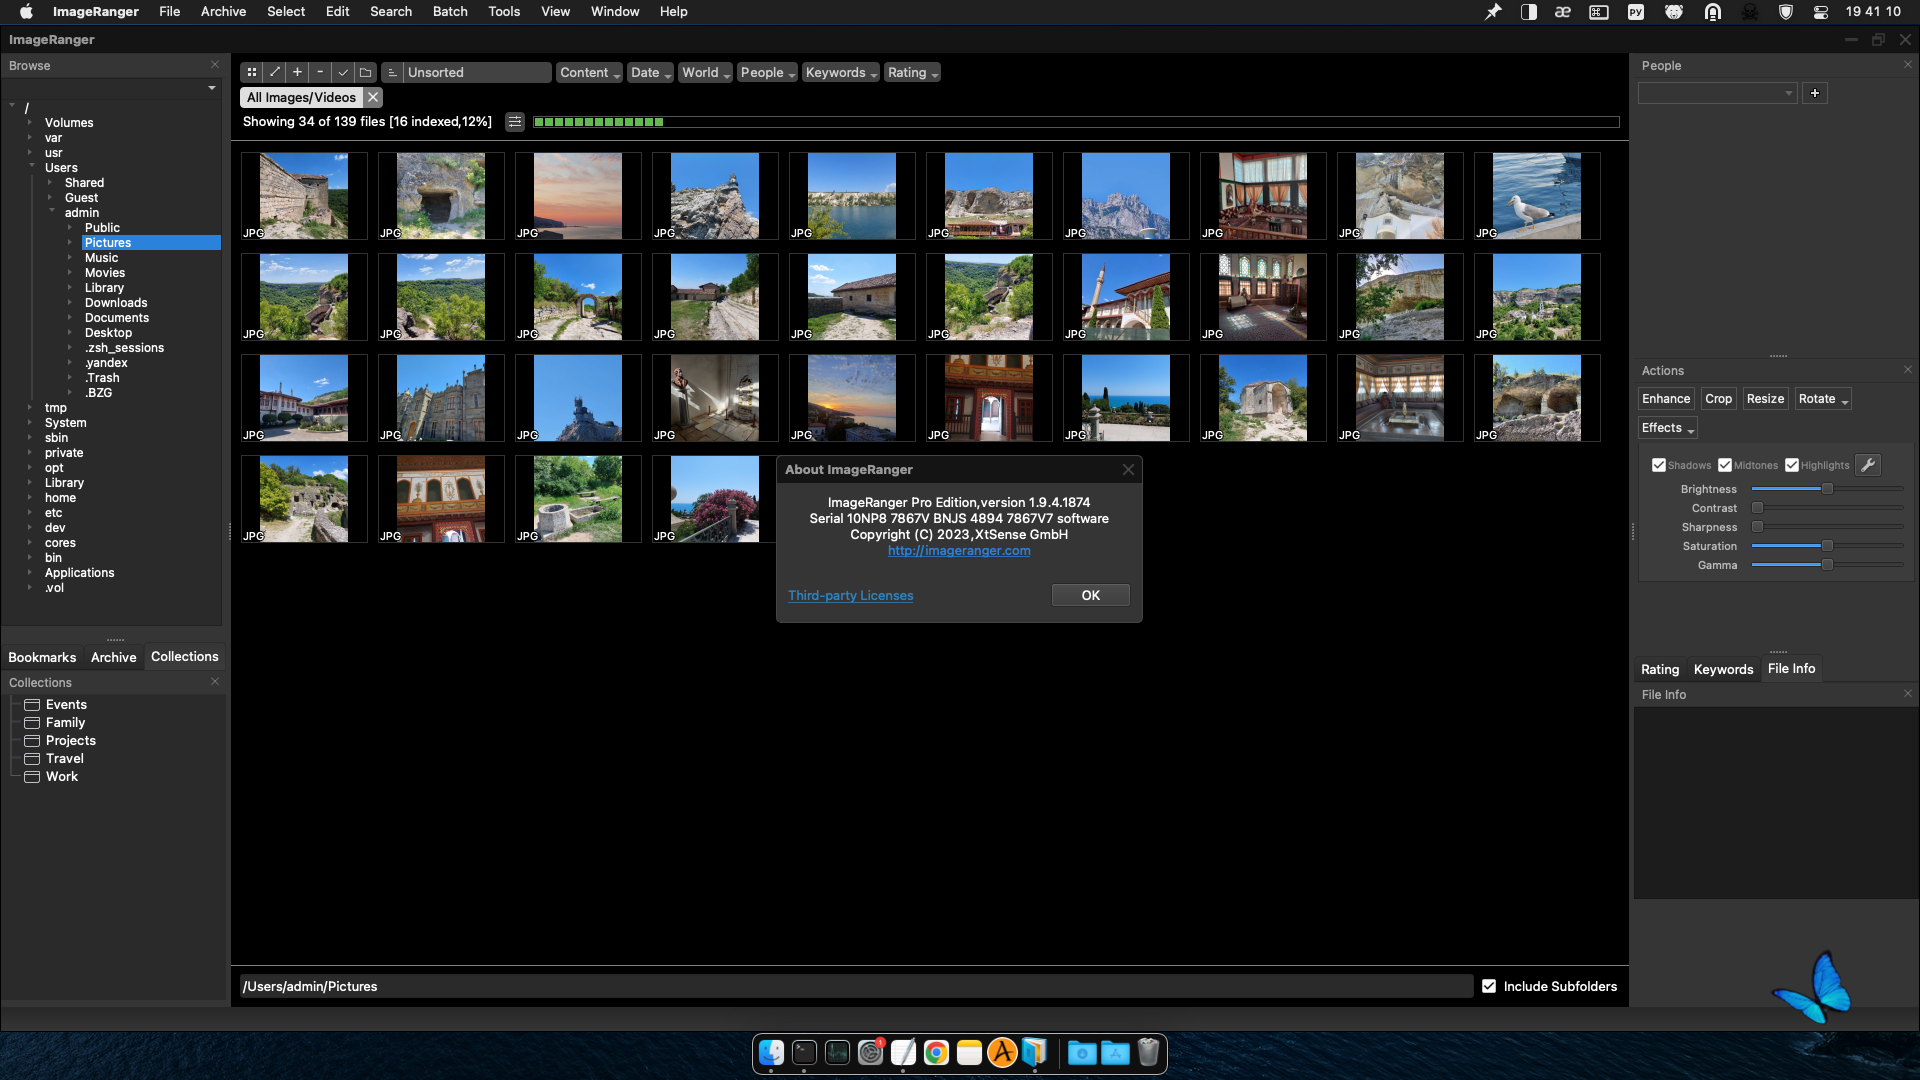Viewport: 1920px width, 1080px height.
Task: Open the Keywords filter dropdown
Action: 841,73
